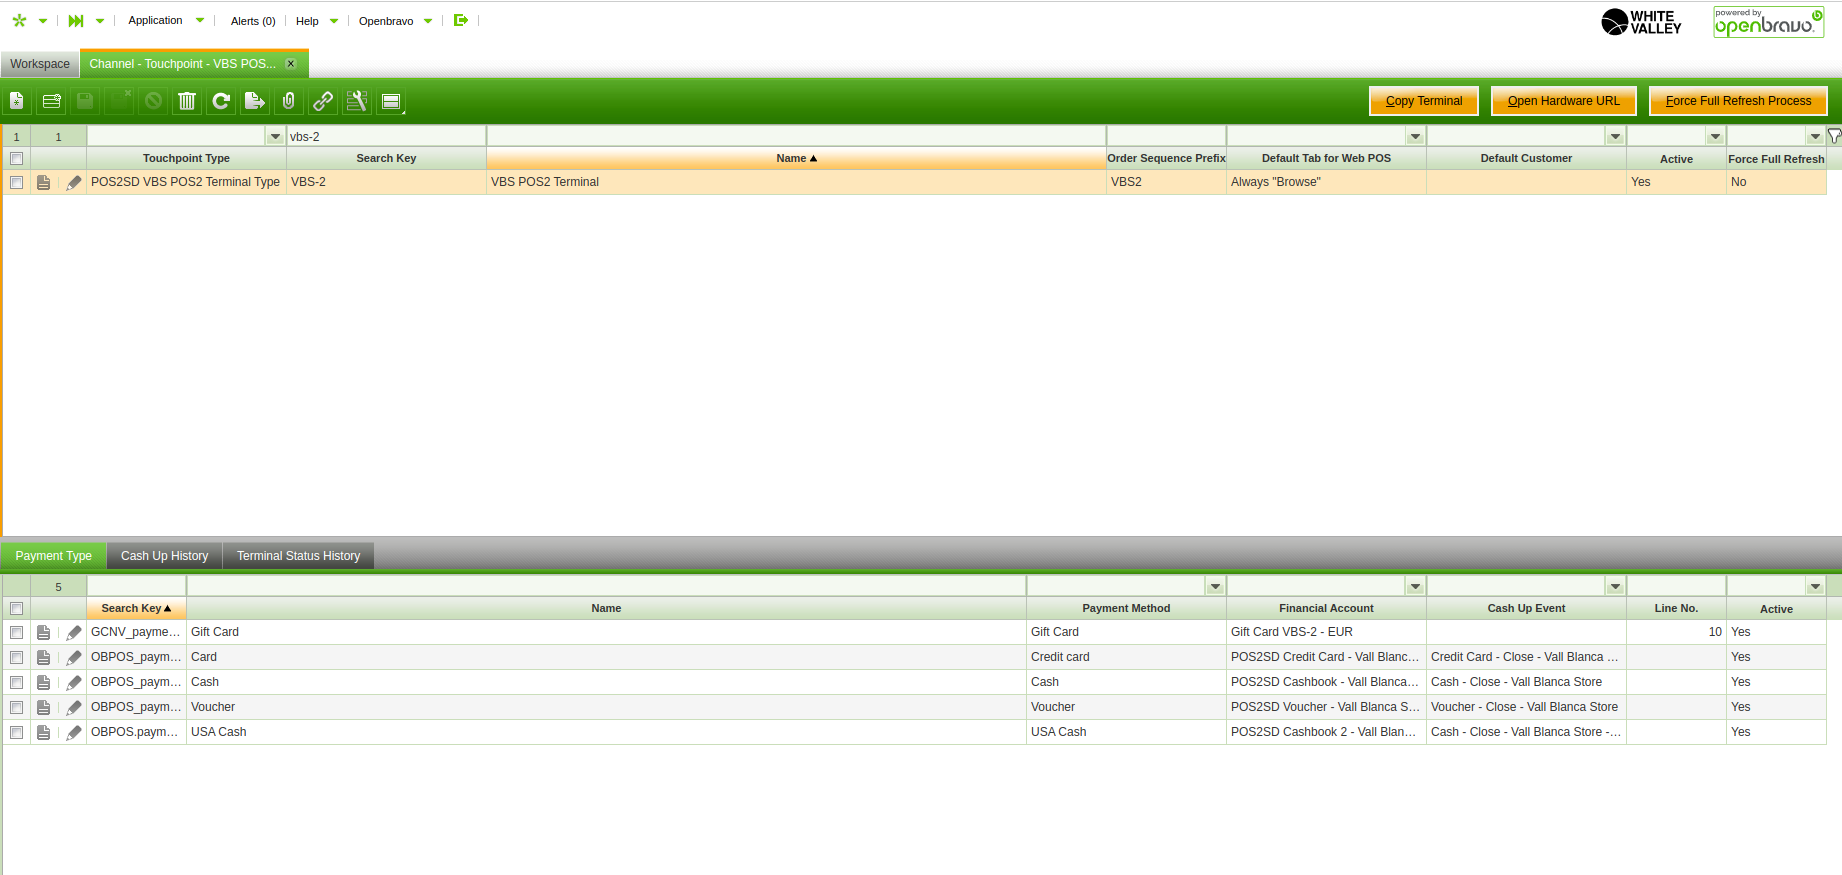Tick the checkbox for the VBS-2 terminal row
This screenshot has height=875, width=1842.
click(x=16, y=182)
